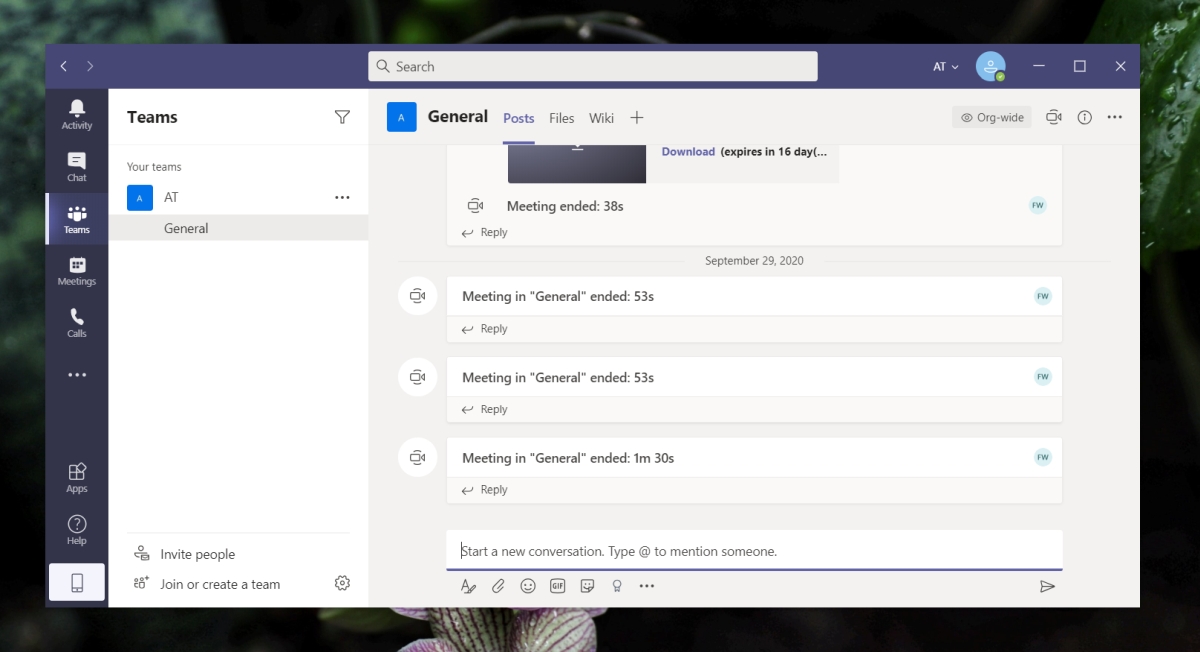Screen dimensions: 1200x652
Task: View the Org-wide channel visibility badge
Action: pyautogui.click(x=991, y=117)
